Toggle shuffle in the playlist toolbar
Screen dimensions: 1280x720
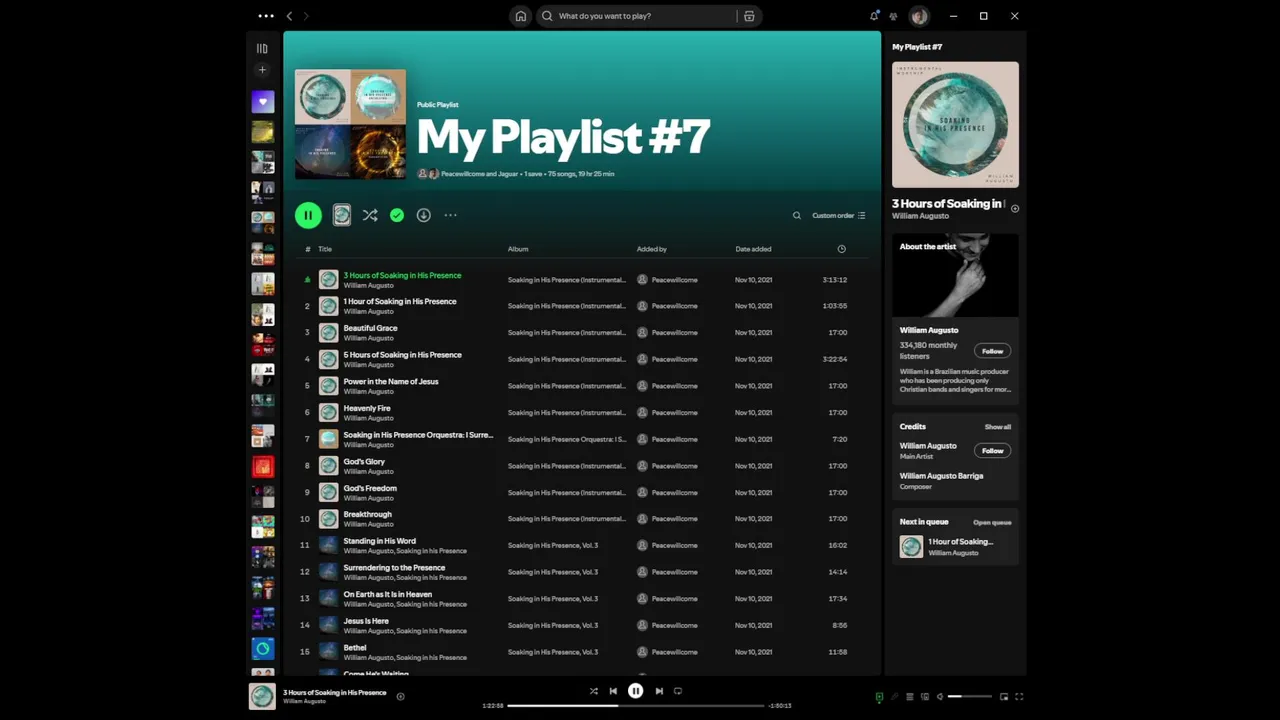click(x=370, y=215)
